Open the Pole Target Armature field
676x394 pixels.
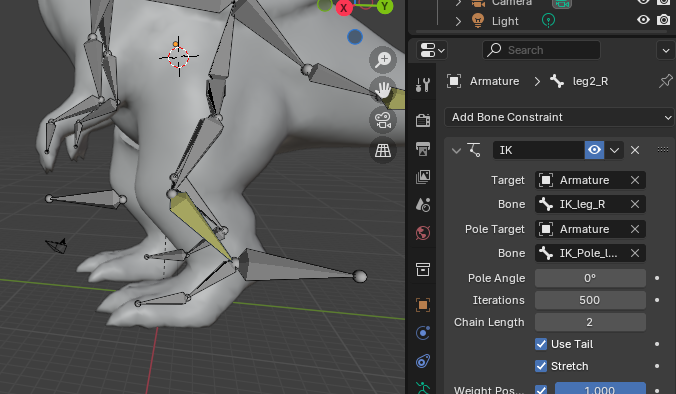[590, 229]
